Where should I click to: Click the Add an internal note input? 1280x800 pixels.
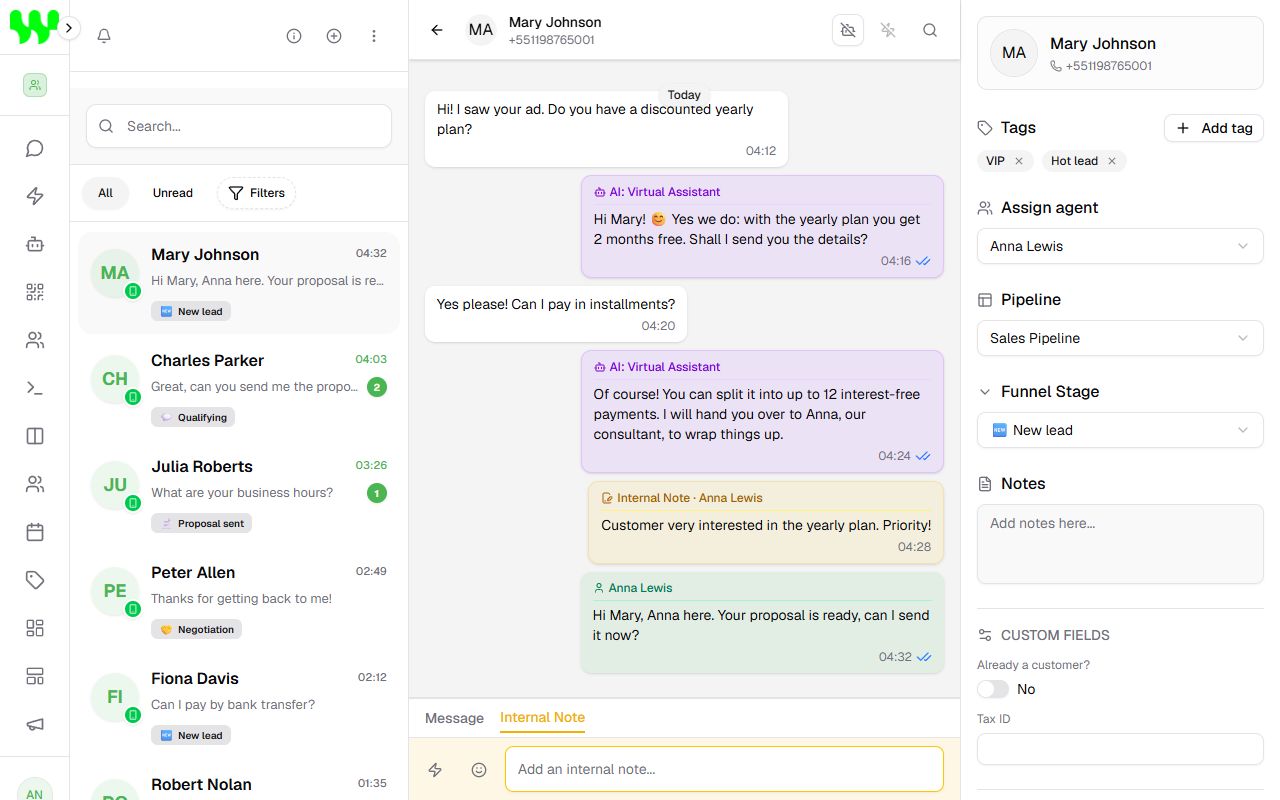pyautogui.click(x=724, y=769)
